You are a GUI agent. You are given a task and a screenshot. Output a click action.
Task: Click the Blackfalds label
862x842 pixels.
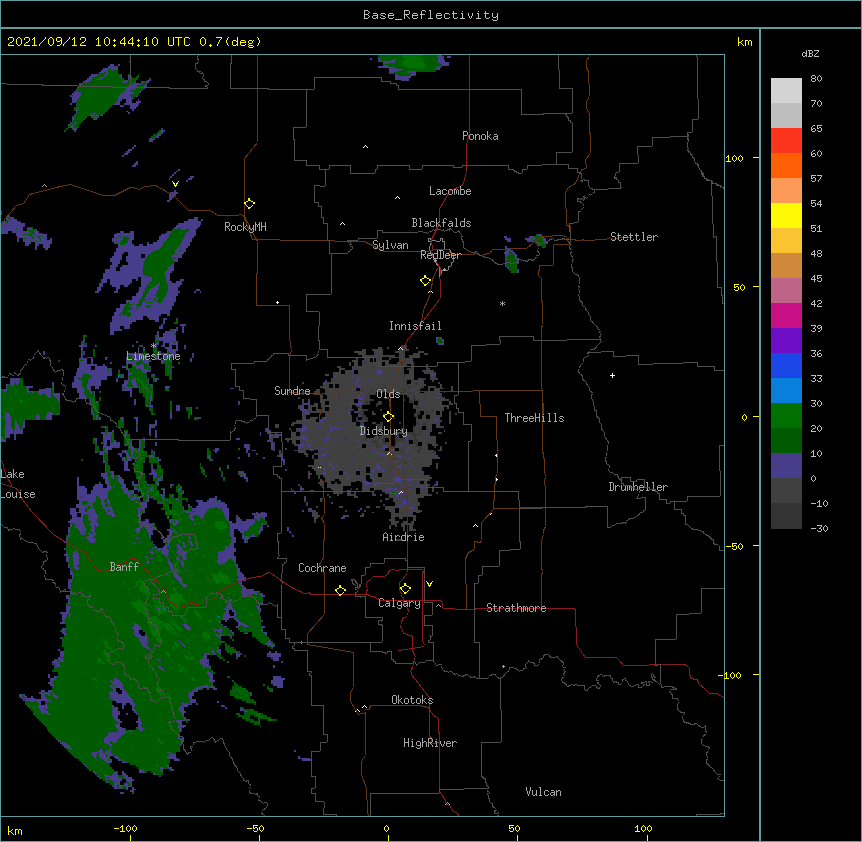(x=441, y=223)
